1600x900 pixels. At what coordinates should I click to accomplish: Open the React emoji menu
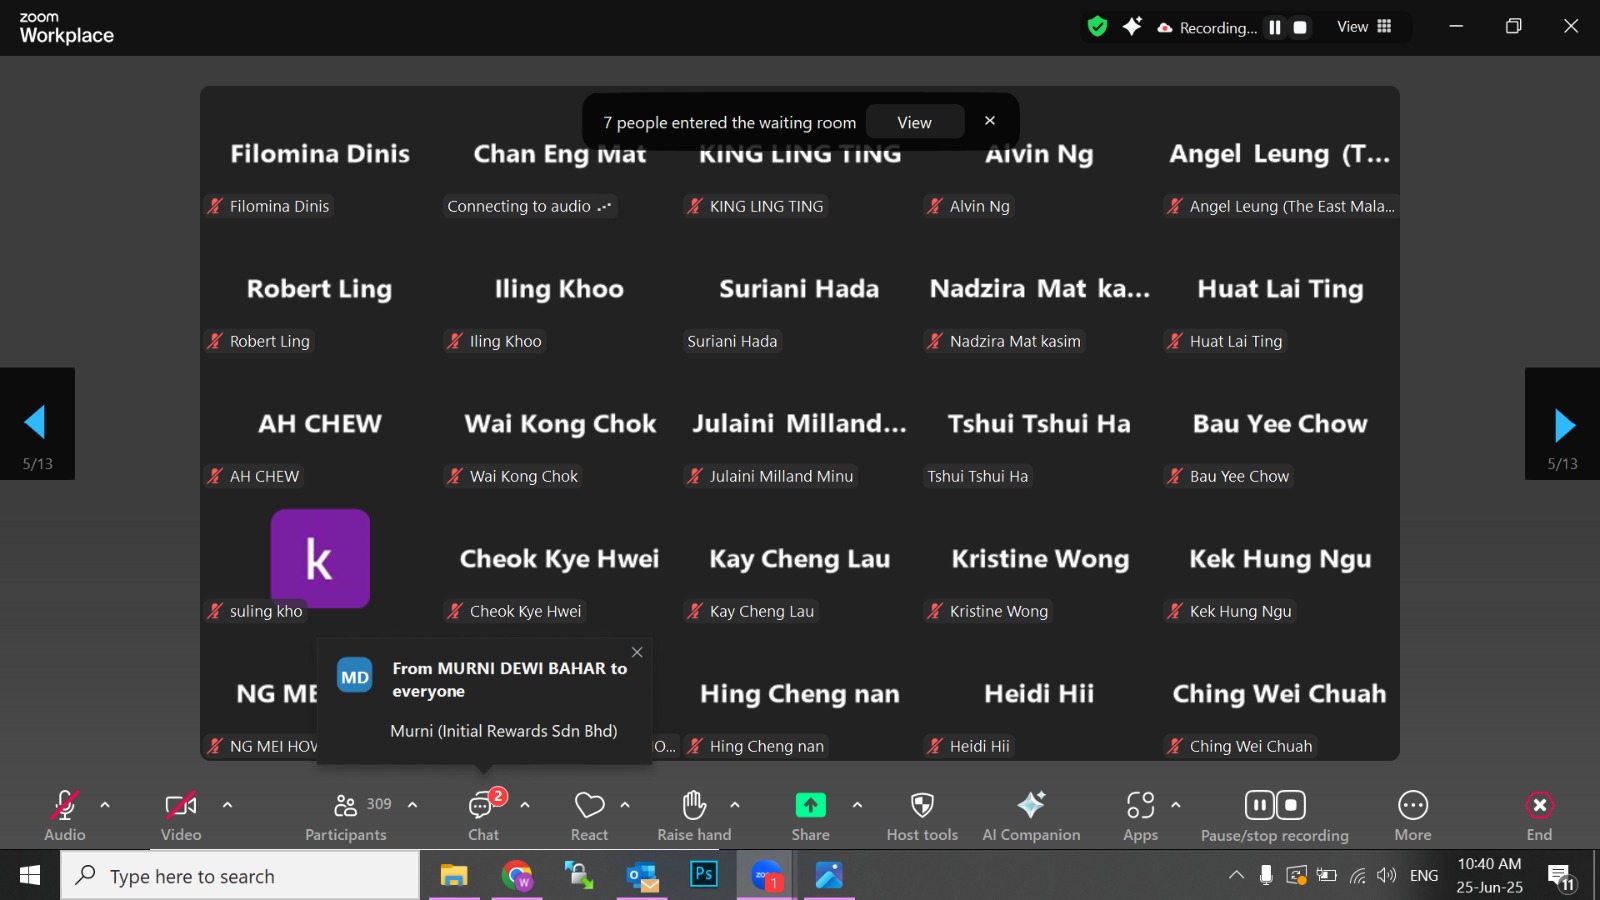[x=590, y=816]
